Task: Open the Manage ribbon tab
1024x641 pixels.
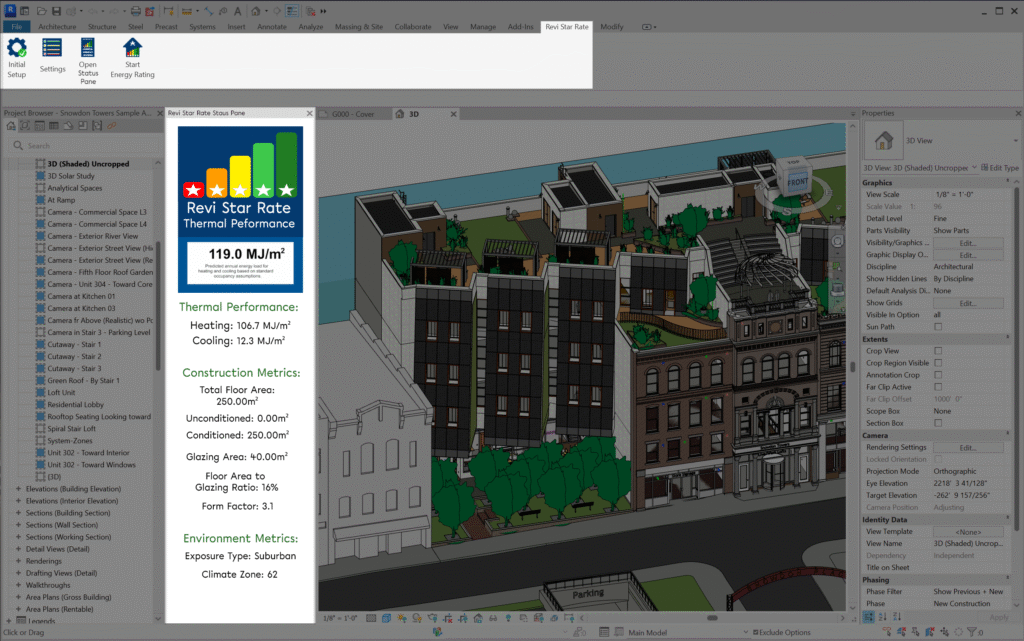Action: (x=484, y=27)
